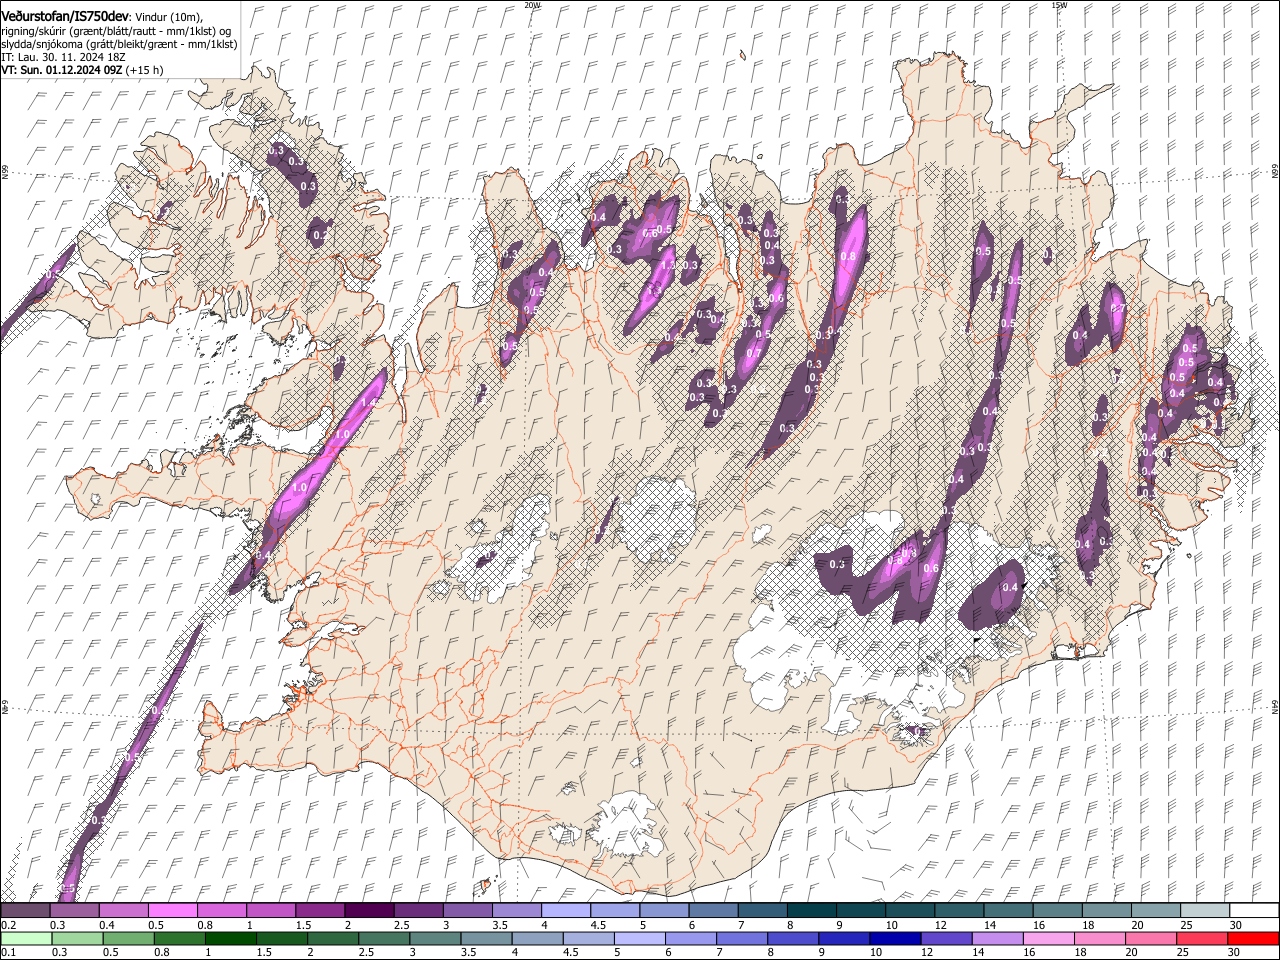Pick the pale lavender 4–4.5 snow swatch
The width and height of the screenshot is (1280, 960).
pyautogui.click(x=566, y=910)
